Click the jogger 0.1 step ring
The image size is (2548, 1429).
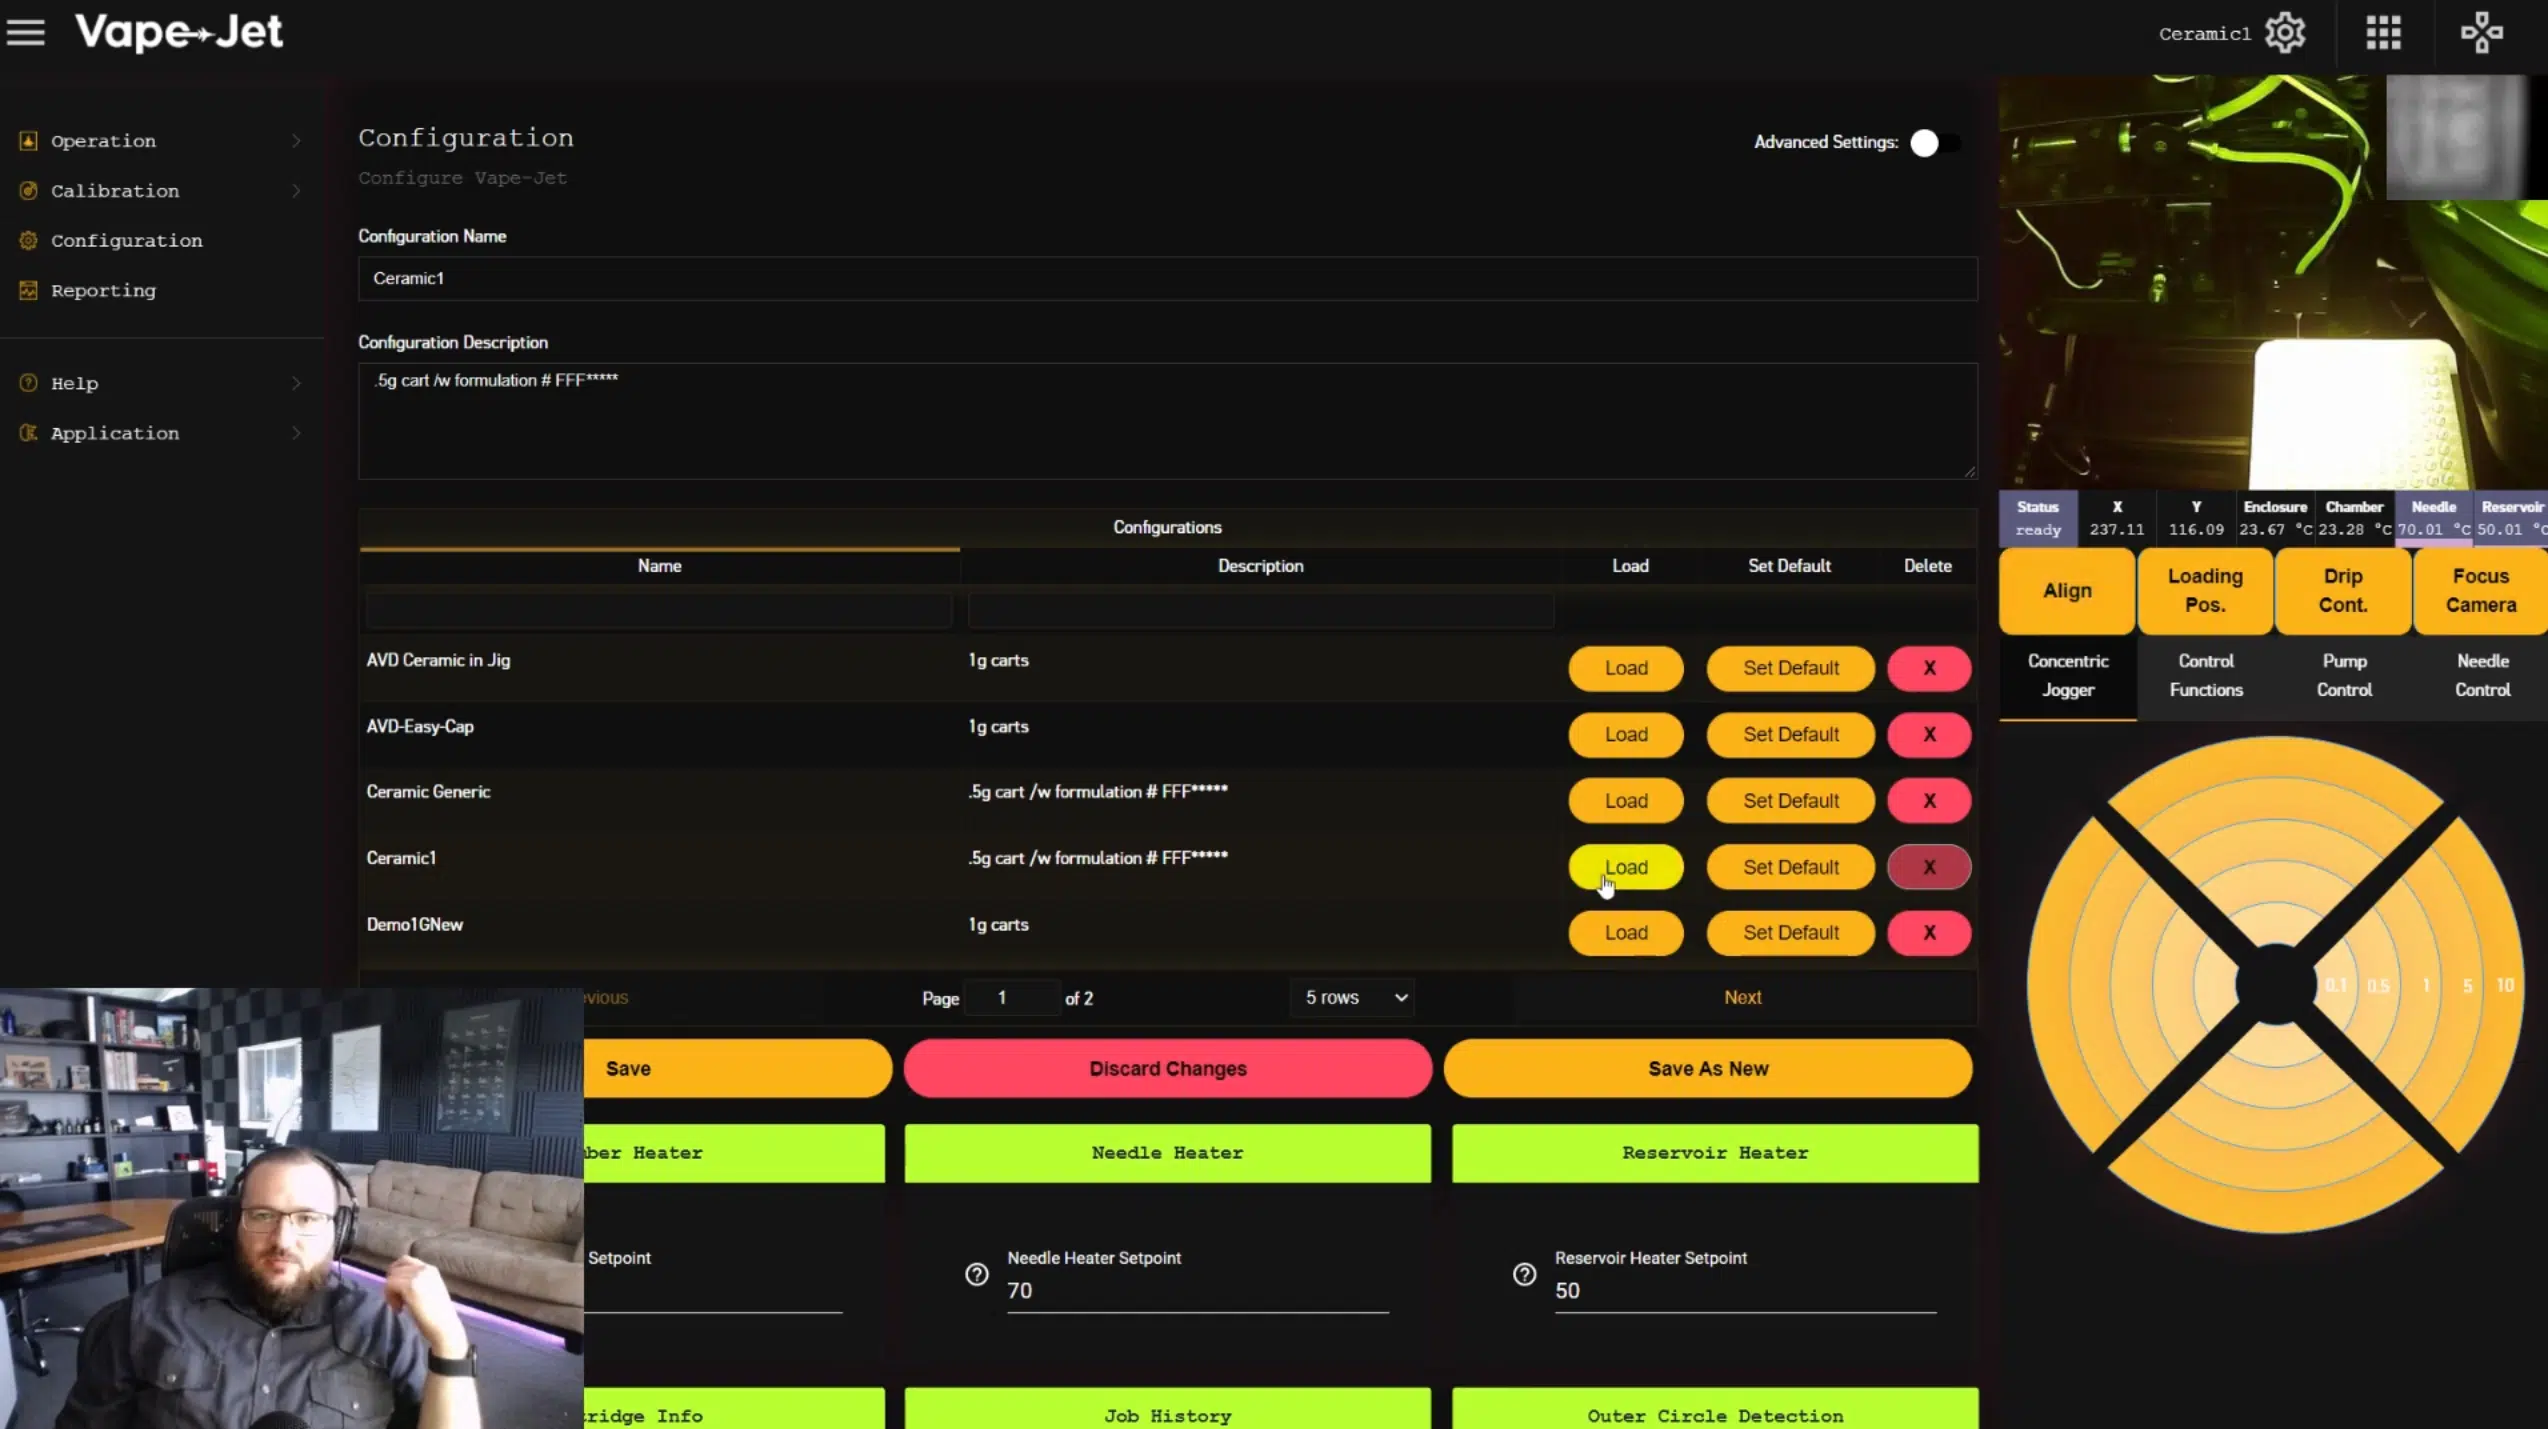pyautogui.click(x=2335, y=986)
